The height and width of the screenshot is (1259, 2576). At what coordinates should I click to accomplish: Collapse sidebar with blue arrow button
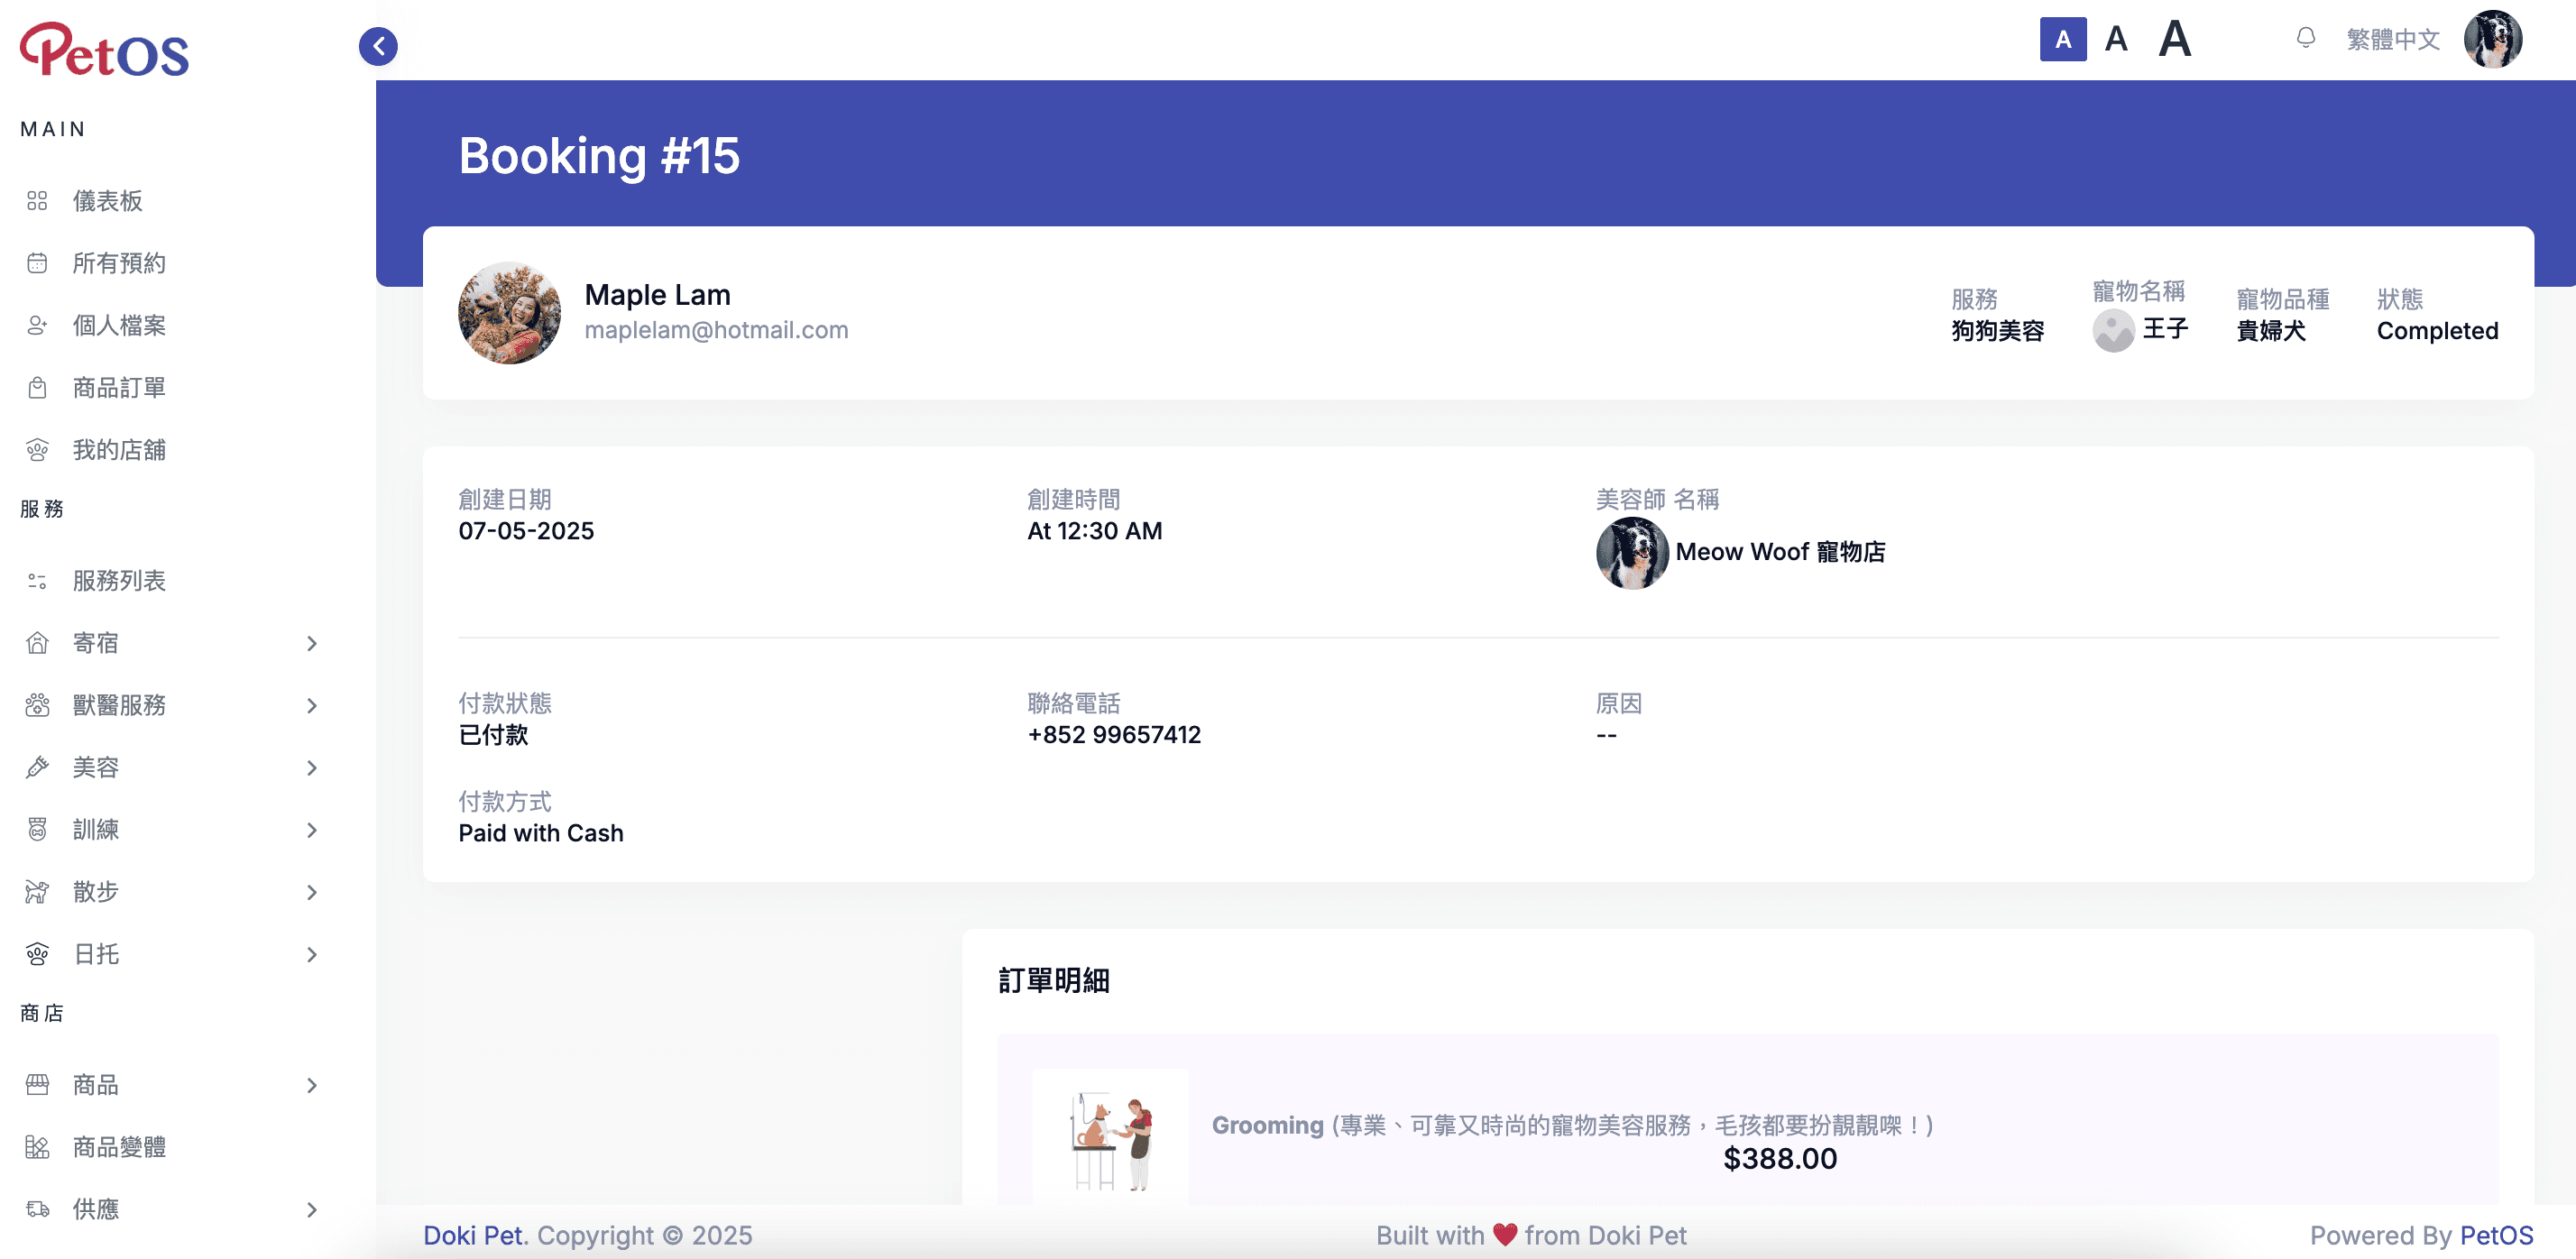point(378,46)
